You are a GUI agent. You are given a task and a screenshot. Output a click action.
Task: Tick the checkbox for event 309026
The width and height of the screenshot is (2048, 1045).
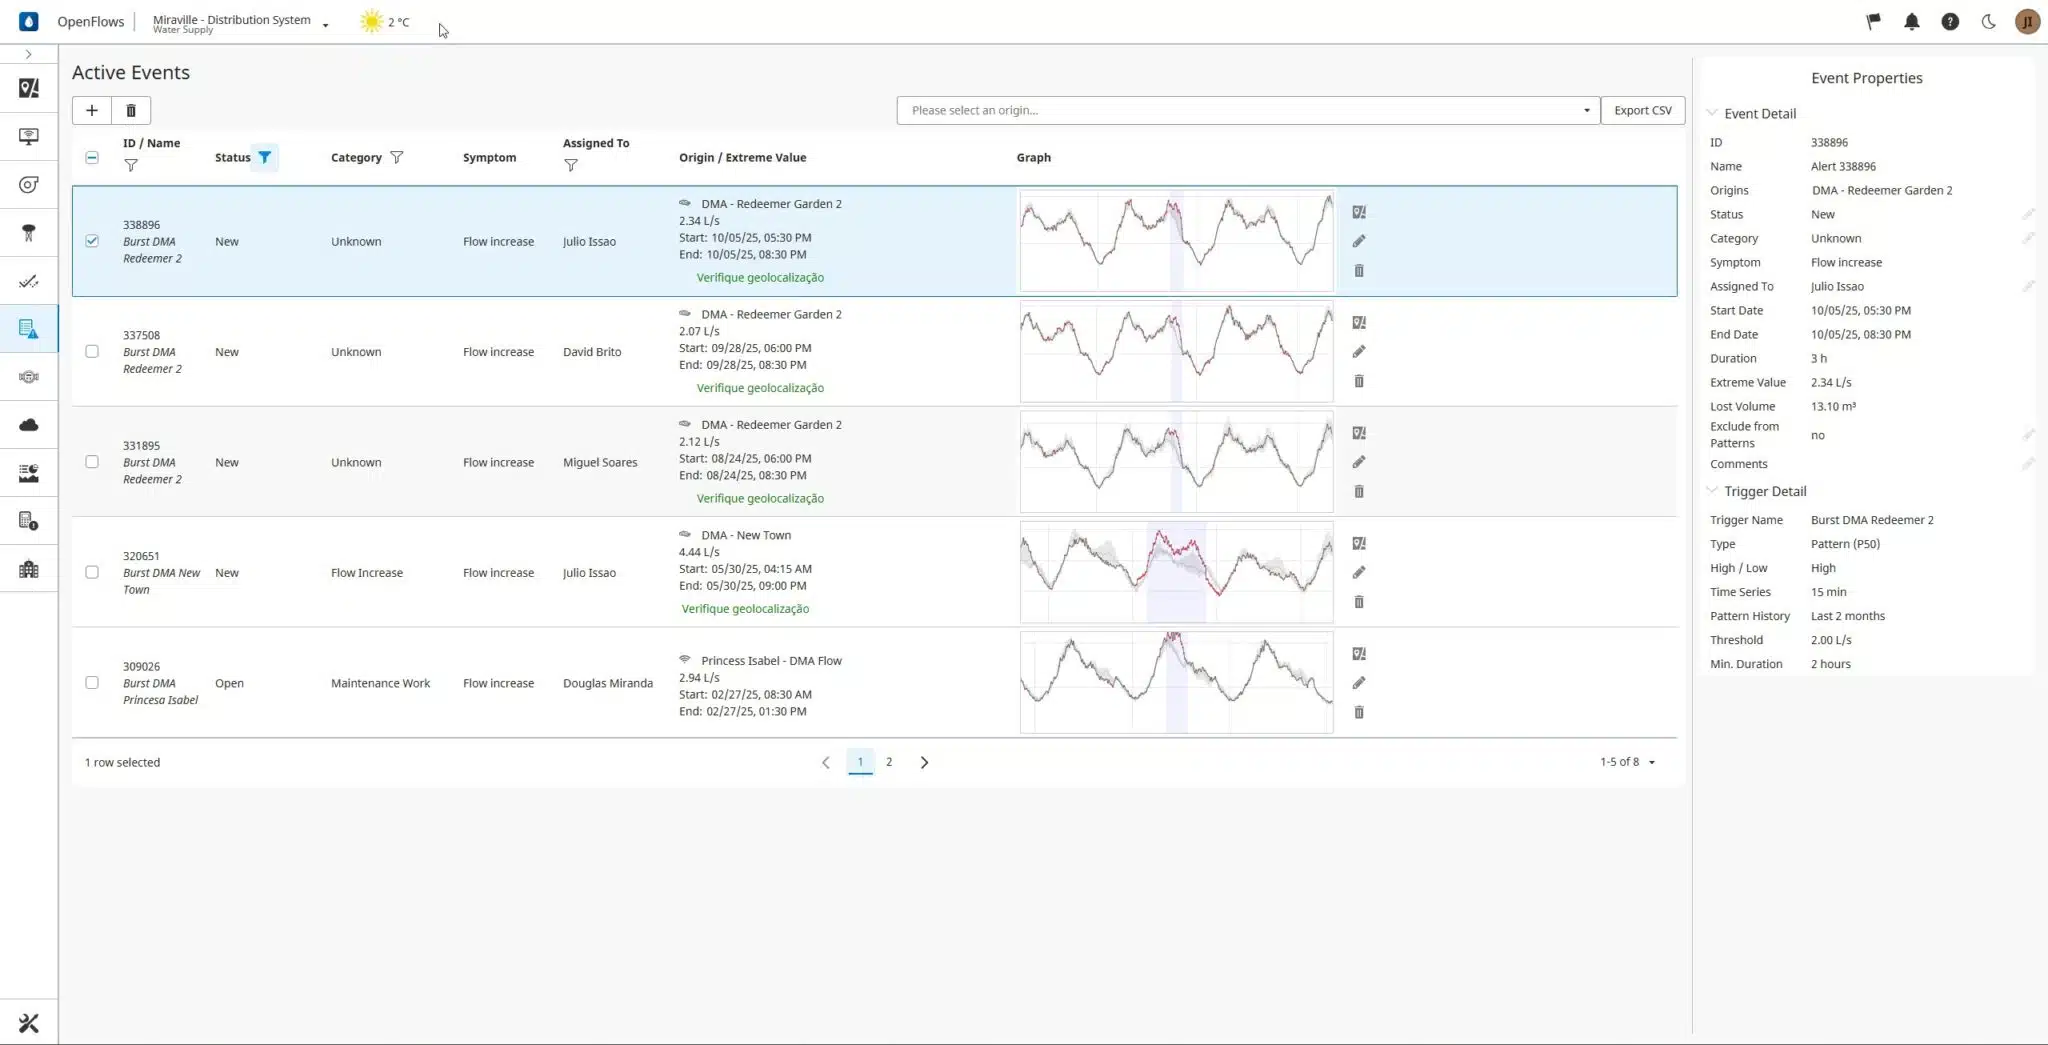click(x=92, y=683)
